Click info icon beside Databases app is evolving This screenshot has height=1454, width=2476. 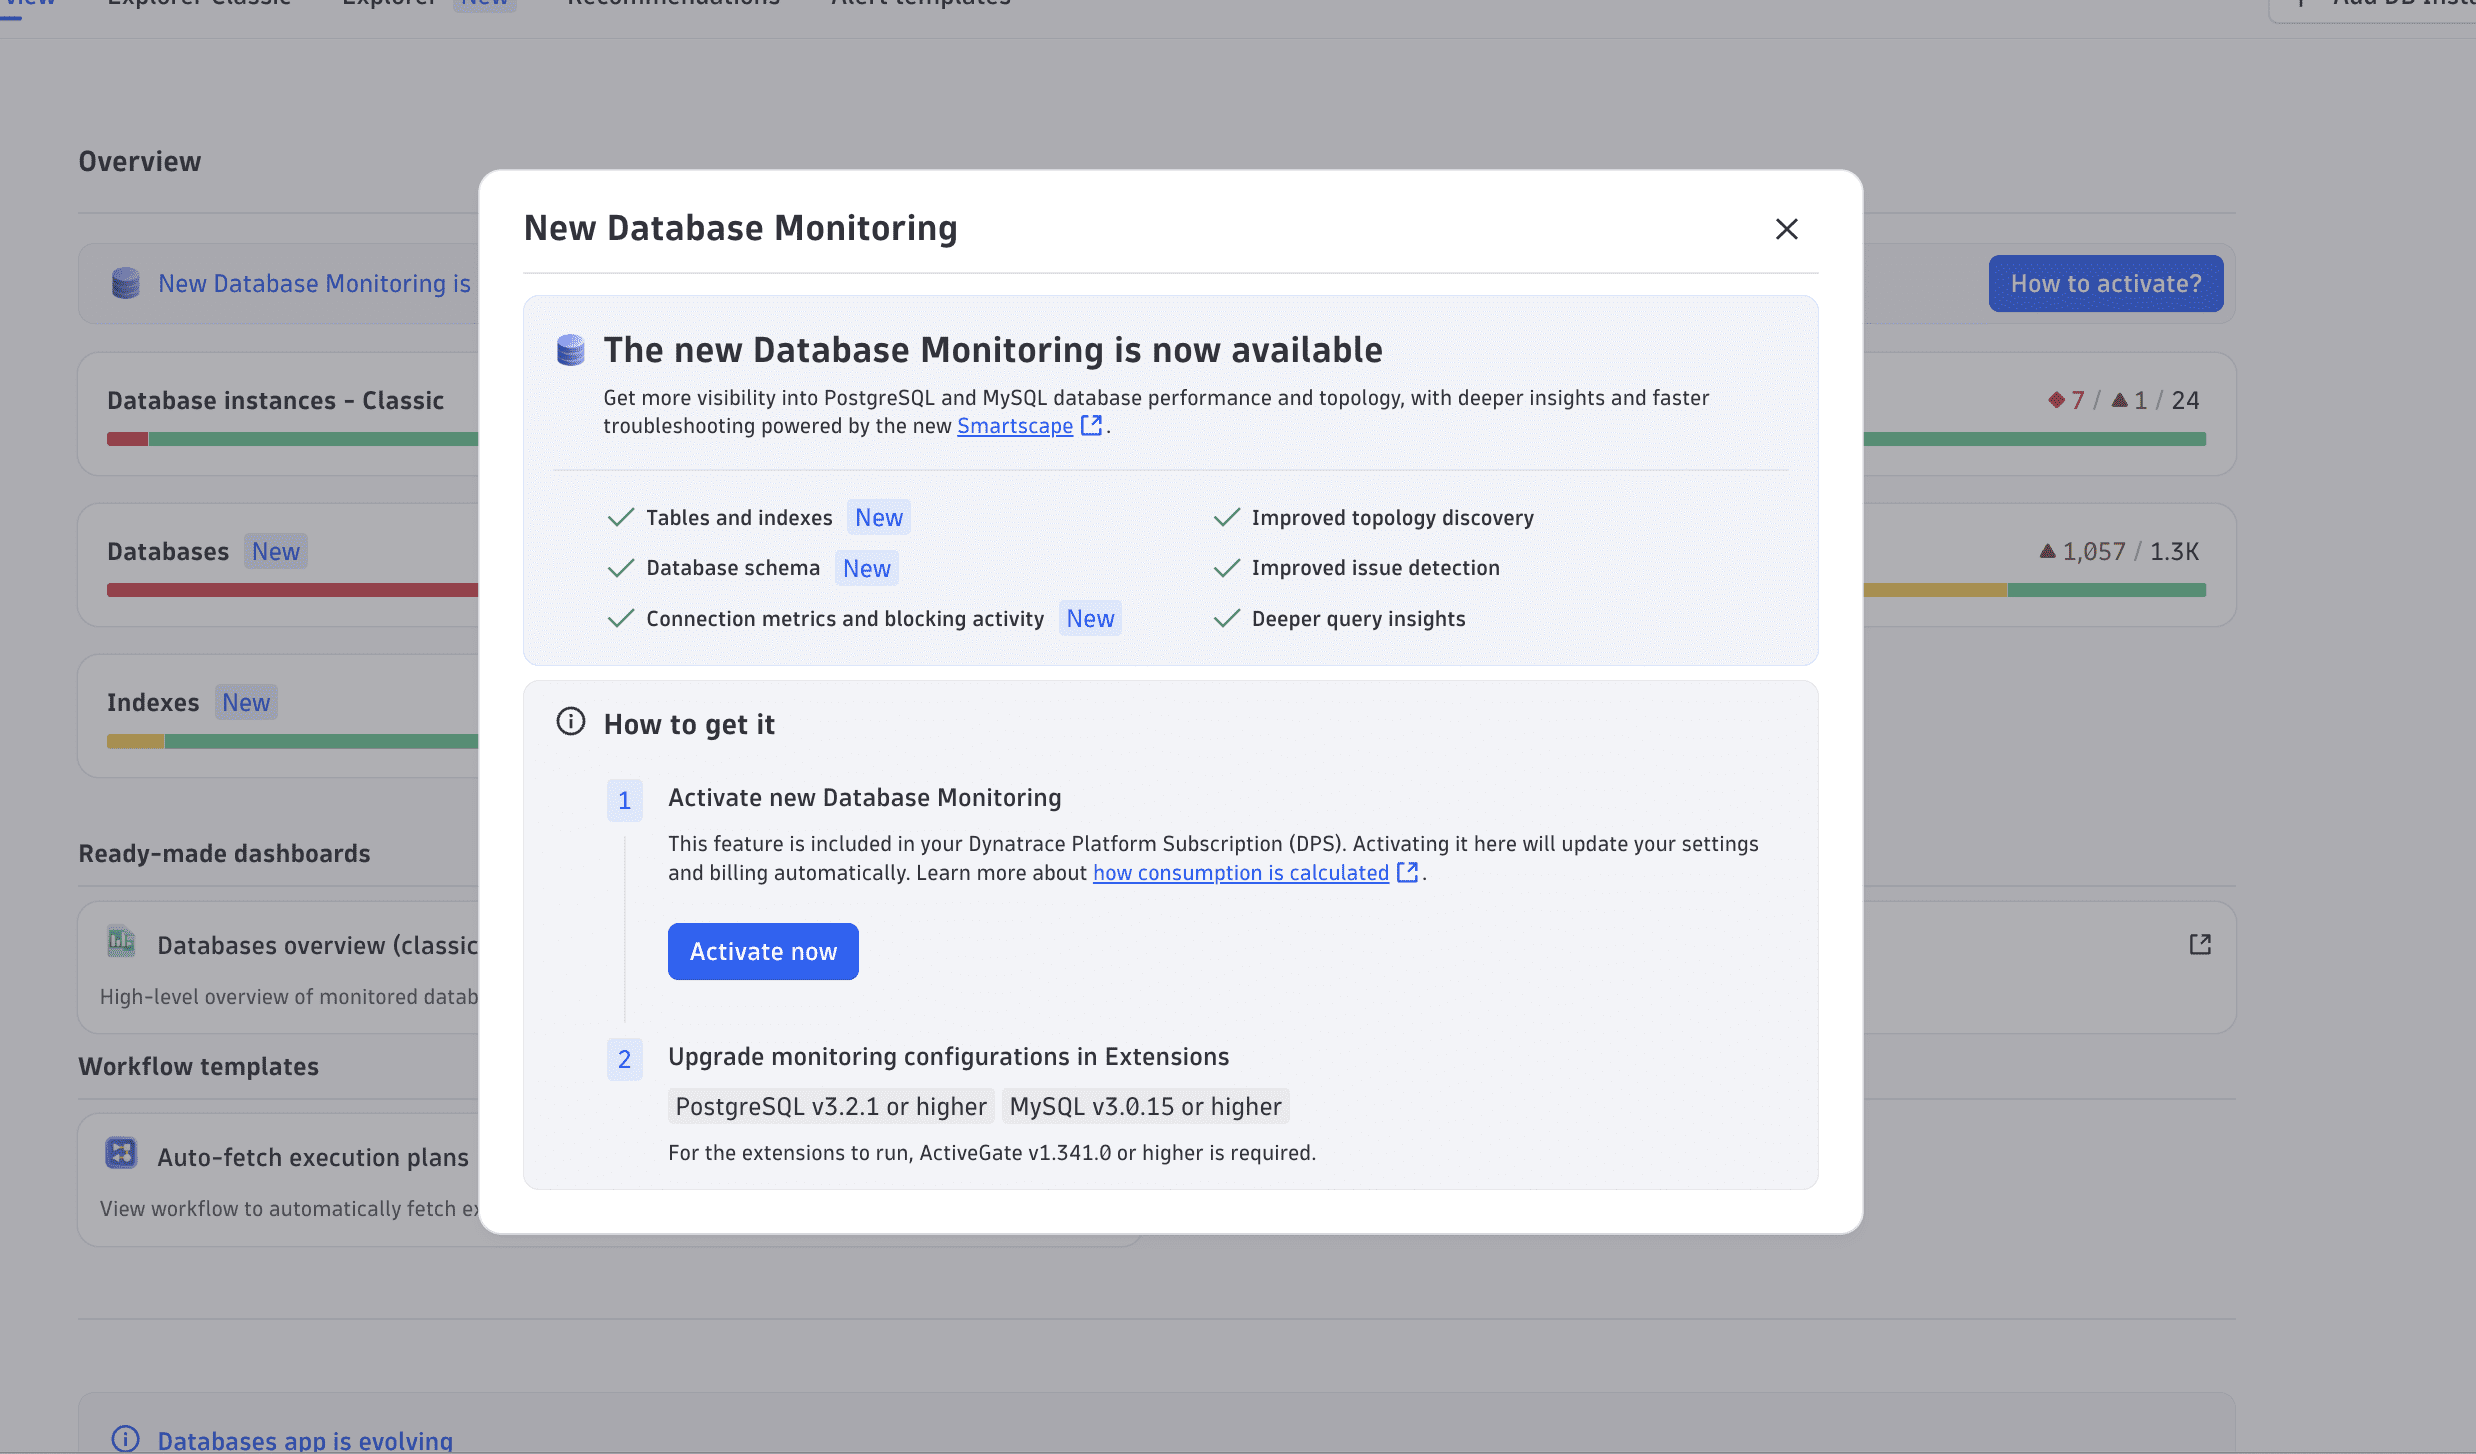(126, 1439)
